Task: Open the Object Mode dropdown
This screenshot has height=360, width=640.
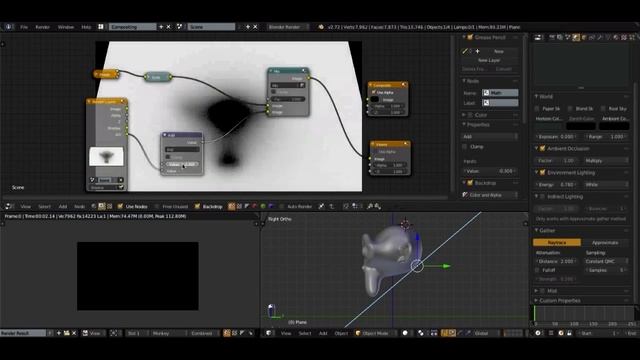Action: tap(375, 333)
